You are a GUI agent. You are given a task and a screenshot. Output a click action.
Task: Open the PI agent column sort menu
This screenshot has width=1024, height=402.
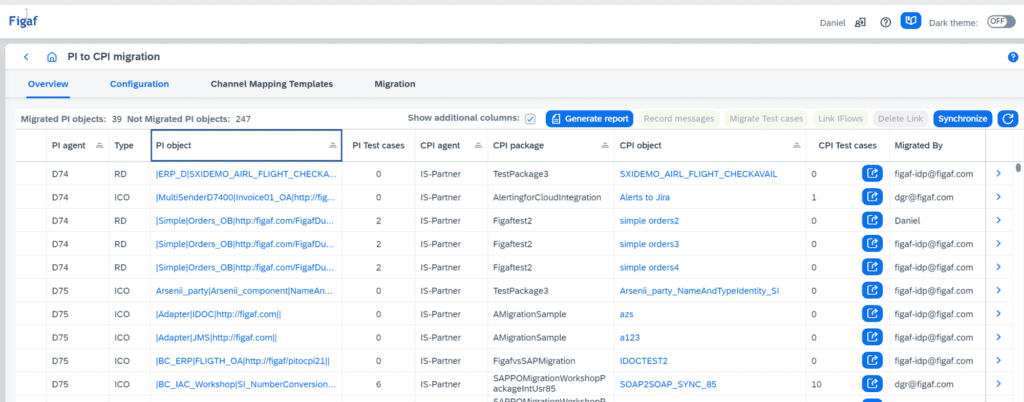[x=99, y=146]
